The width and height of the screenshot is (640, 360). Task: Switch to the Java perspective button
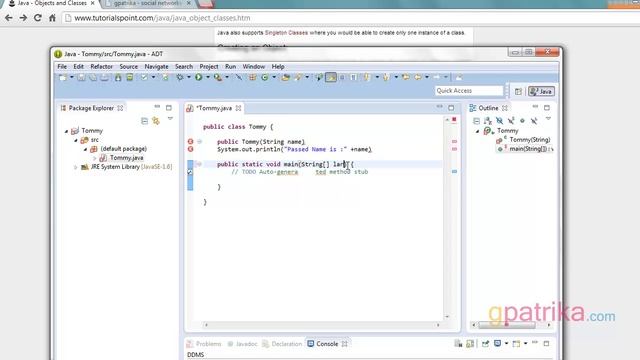pyautogui.click(x=541, y=91)
